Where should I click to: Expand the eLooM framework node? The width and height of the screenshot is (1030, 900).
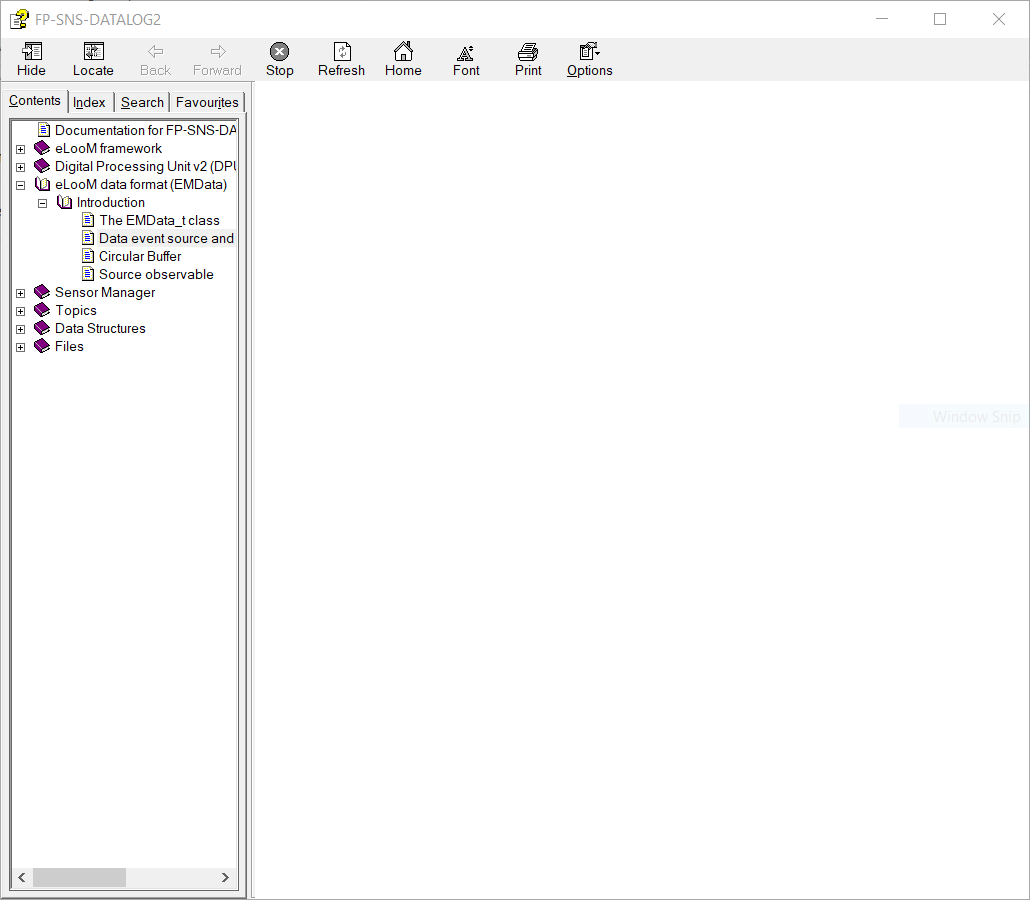click(x=21, y=148)
